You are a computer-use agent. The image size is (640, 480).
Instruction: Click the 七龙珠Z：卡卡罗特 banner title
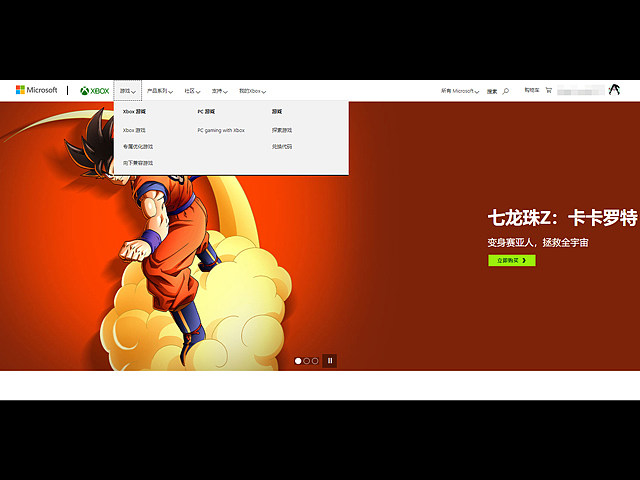[x=562, y=218]
